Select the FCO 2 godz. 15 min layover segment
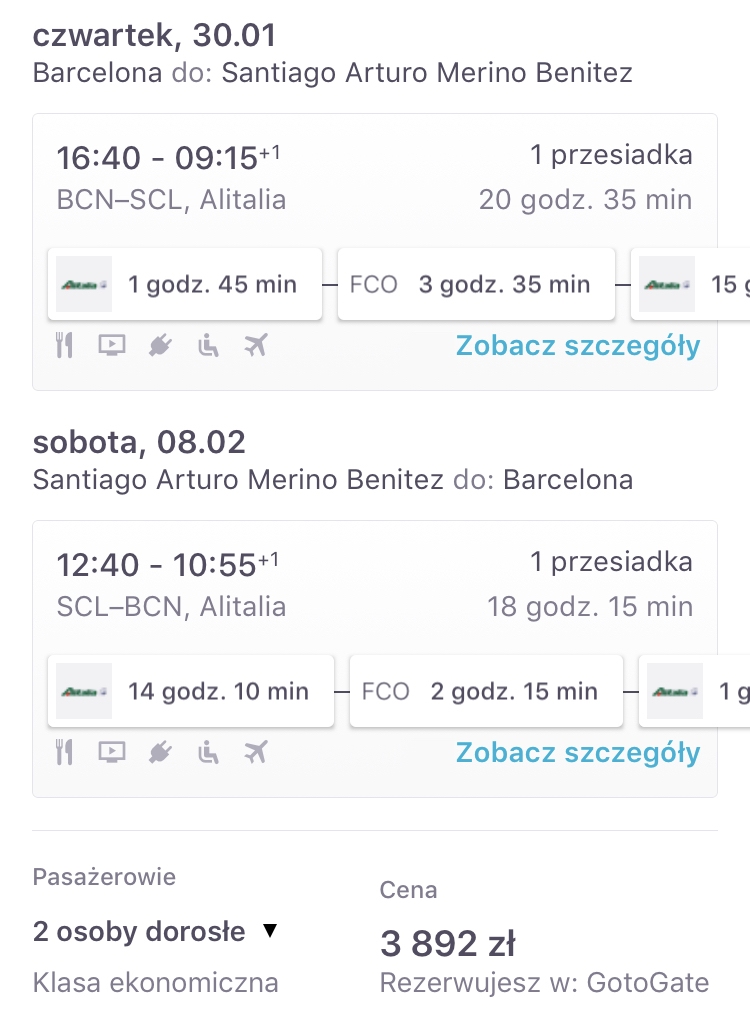Screen dimensions: 750x1031 tap(486, 691)
